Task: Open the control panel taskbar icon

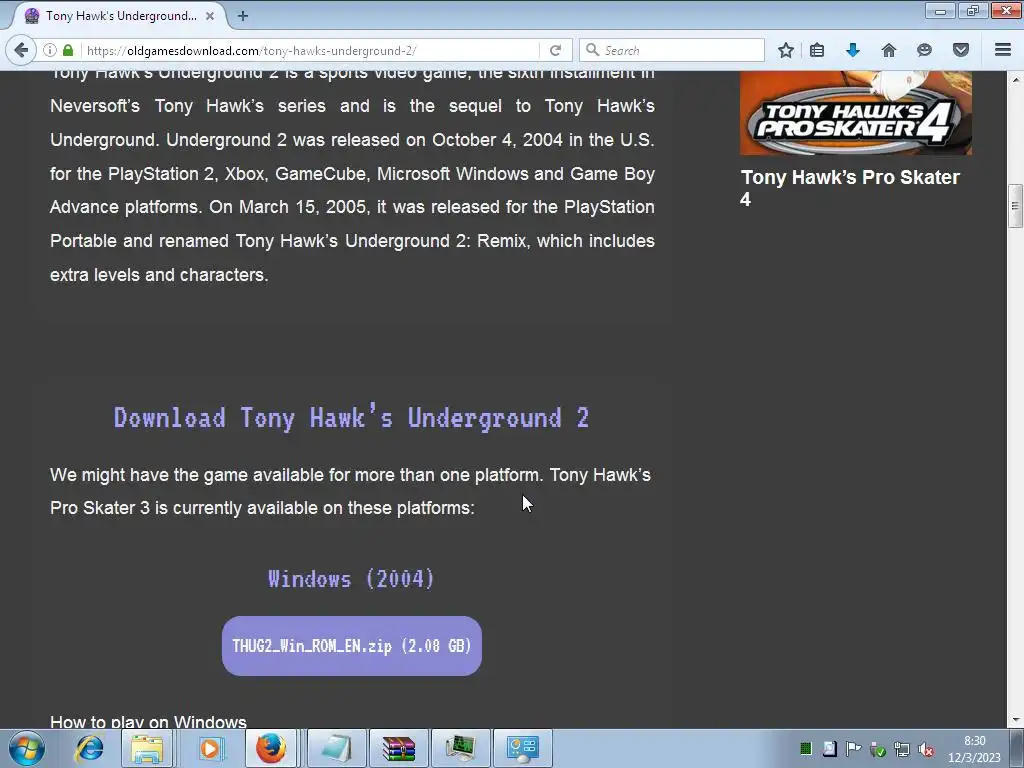Action: click(522, 748)
